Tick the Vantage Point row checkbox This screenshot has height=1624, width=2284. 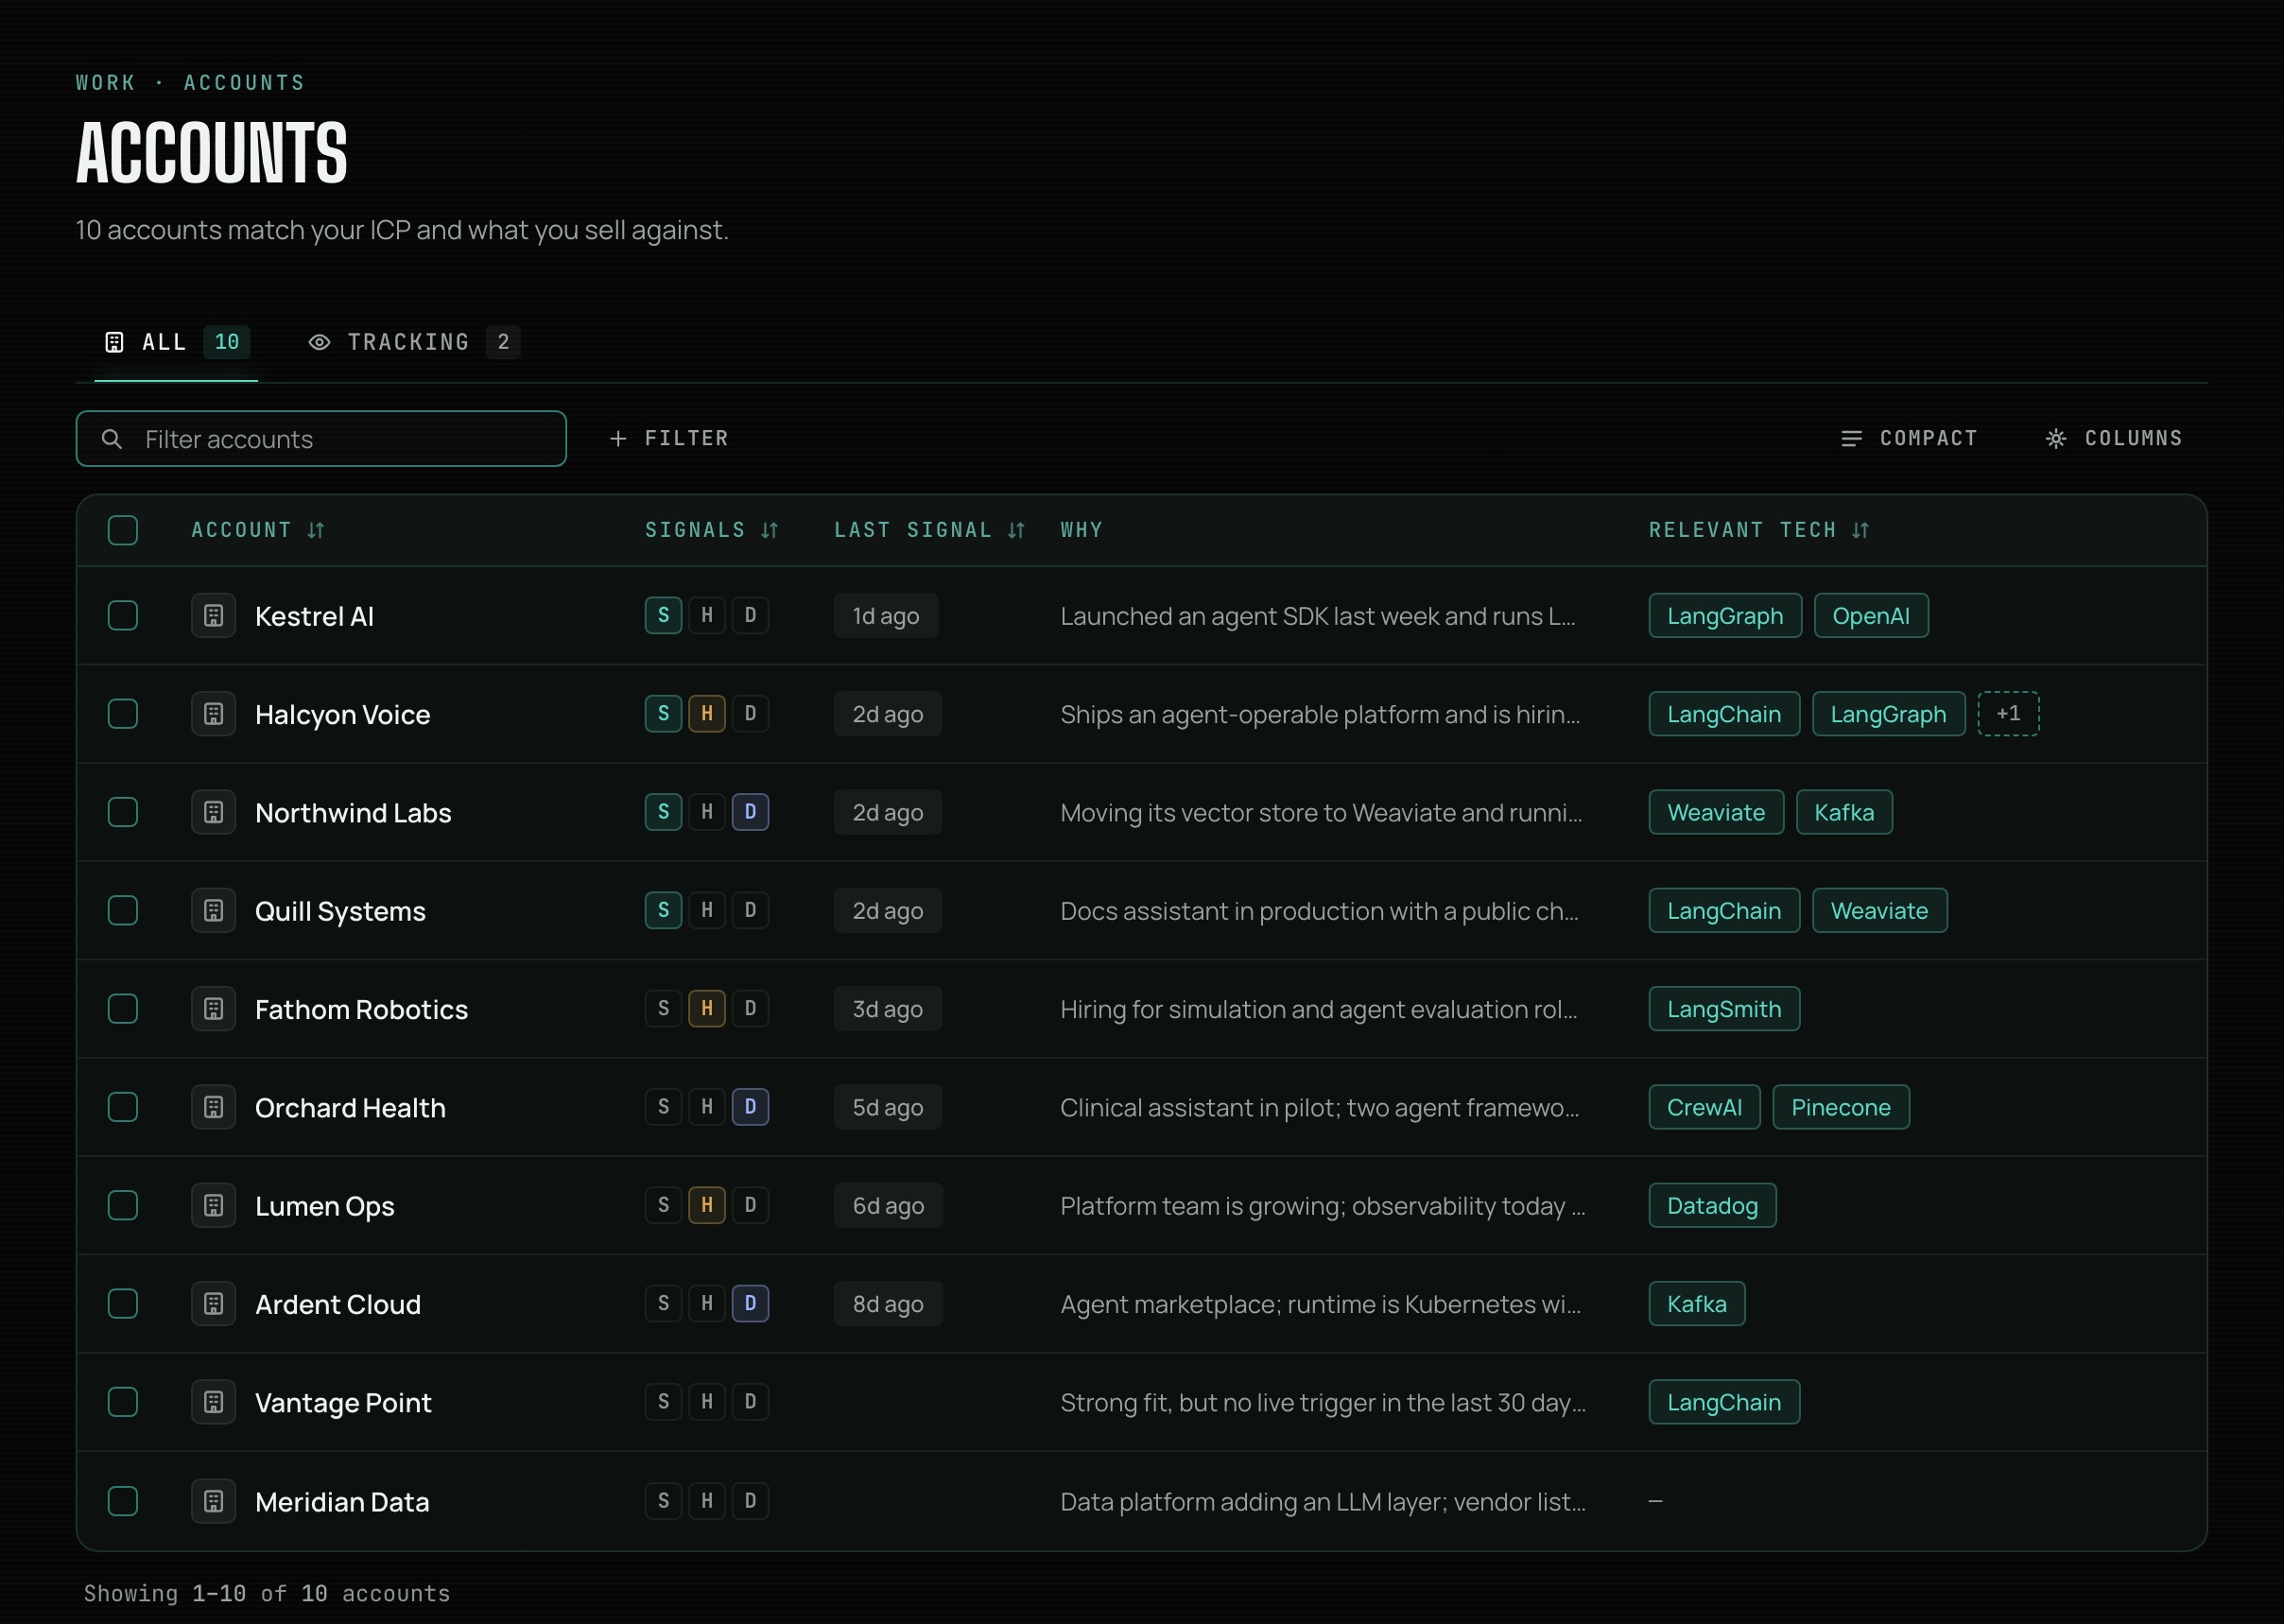[x=123, y=1402]
